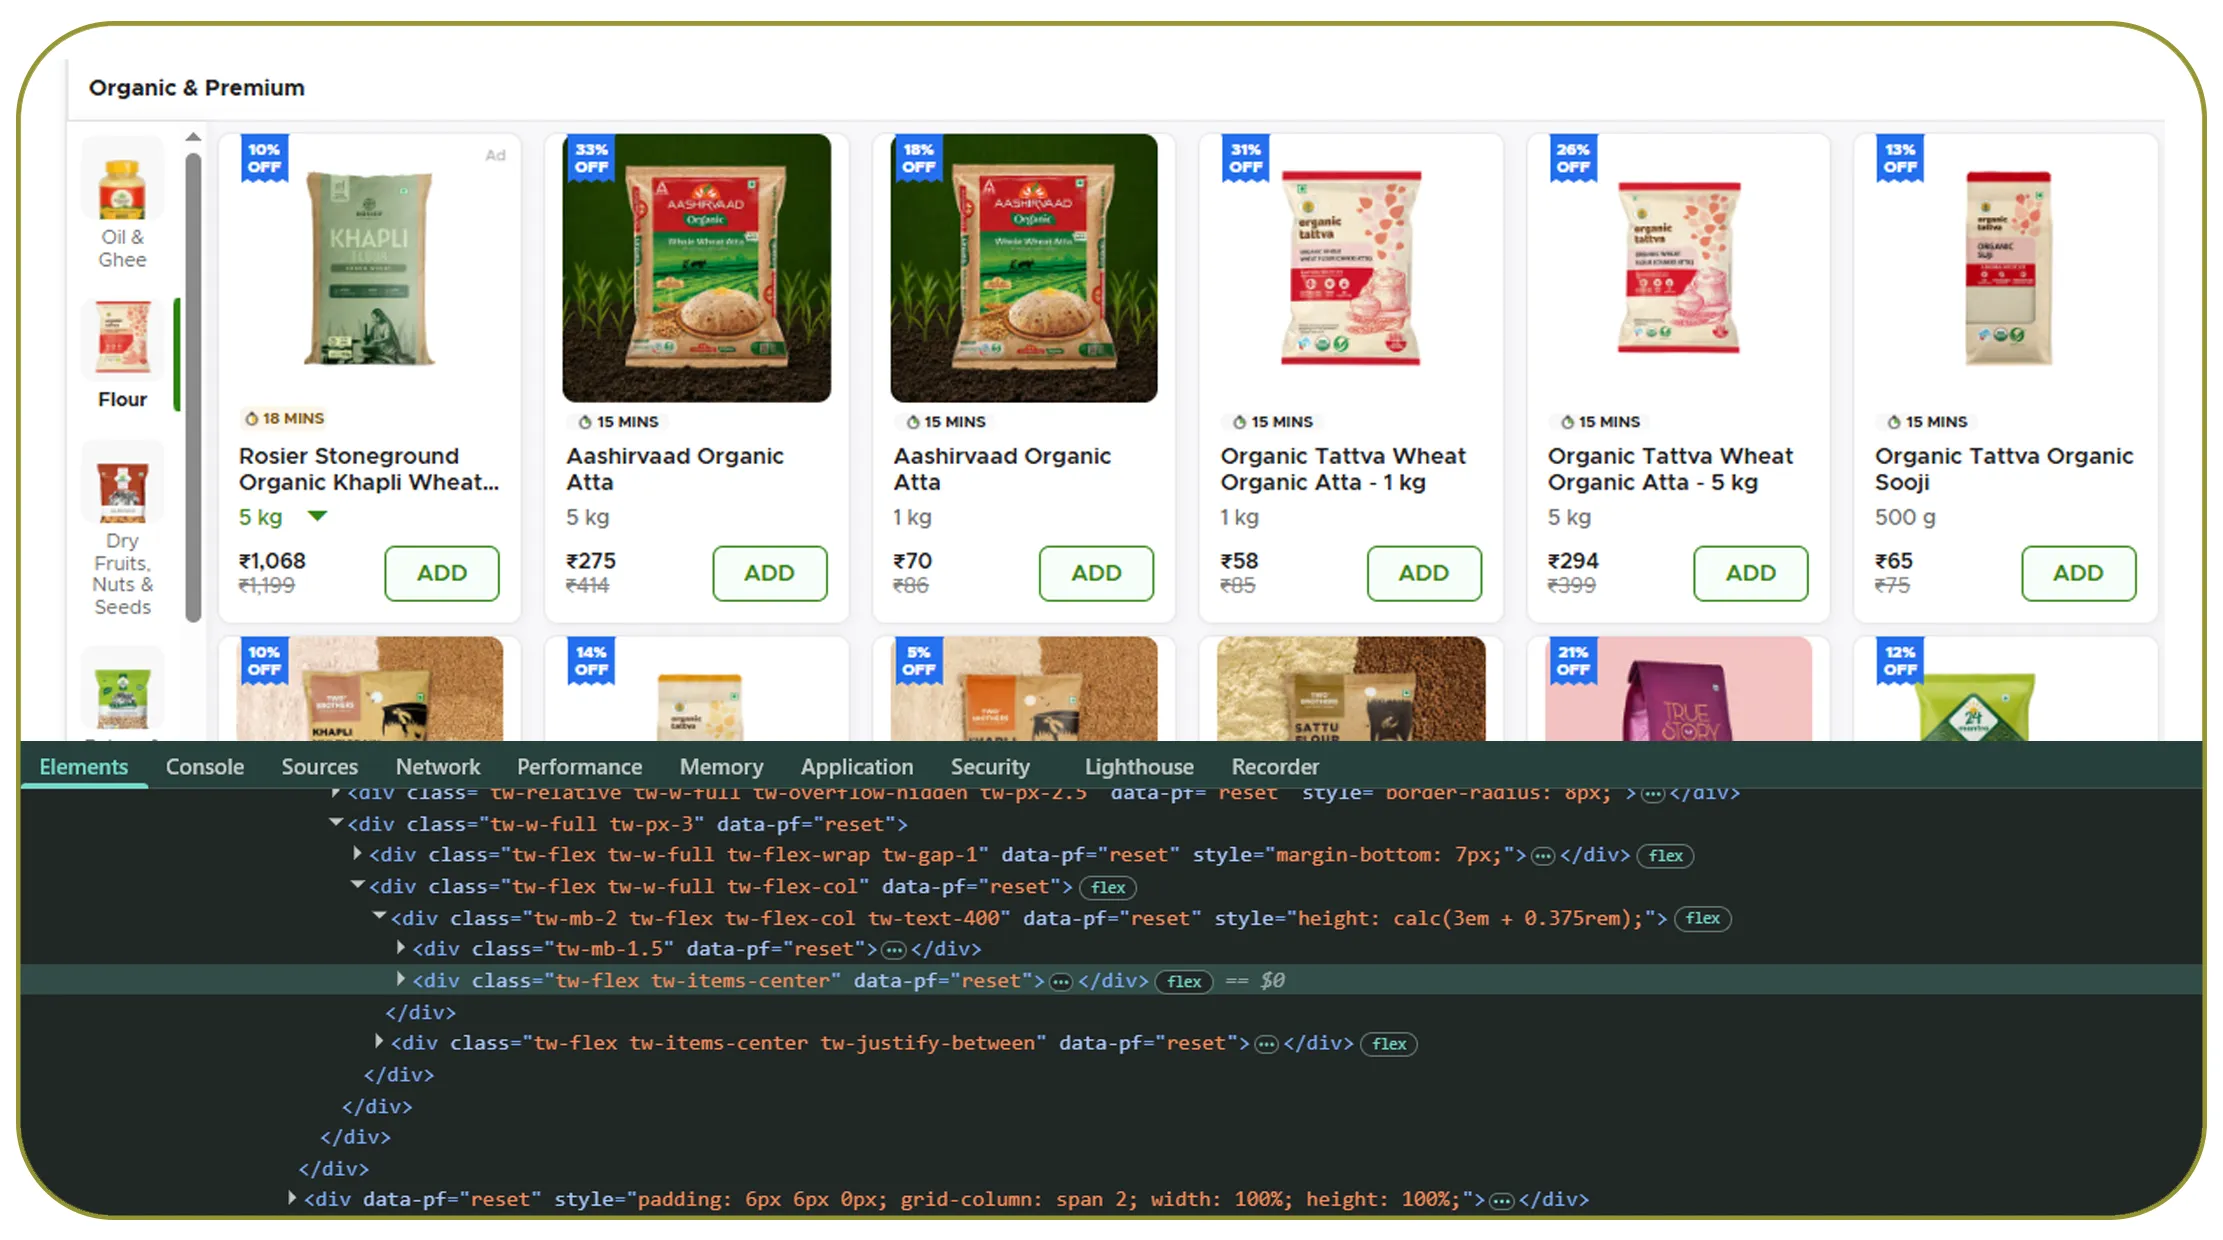
Task: Open Aashirvaad Organic Atta 5 kg image
Action: point(697,268)
